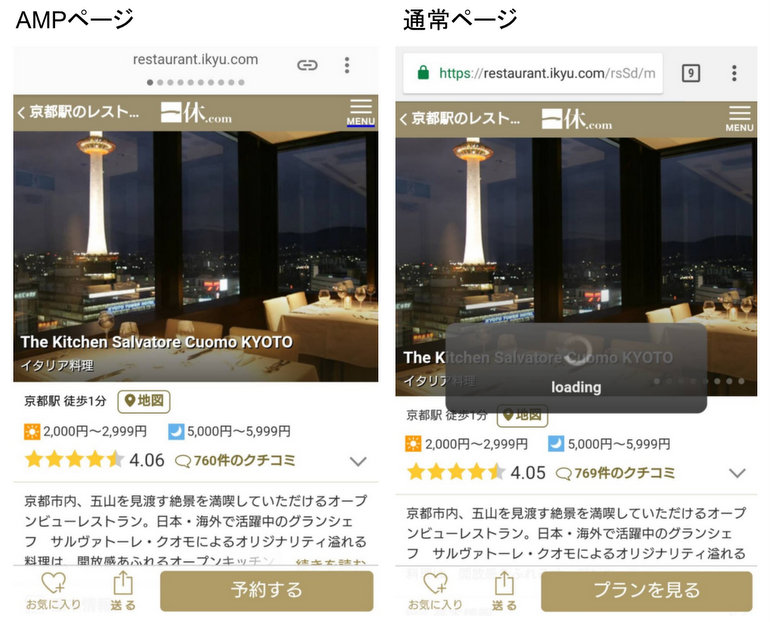Open the 地図 map button on AMP page
Viewport: 770px width, 622px height.
pos(144,402)
